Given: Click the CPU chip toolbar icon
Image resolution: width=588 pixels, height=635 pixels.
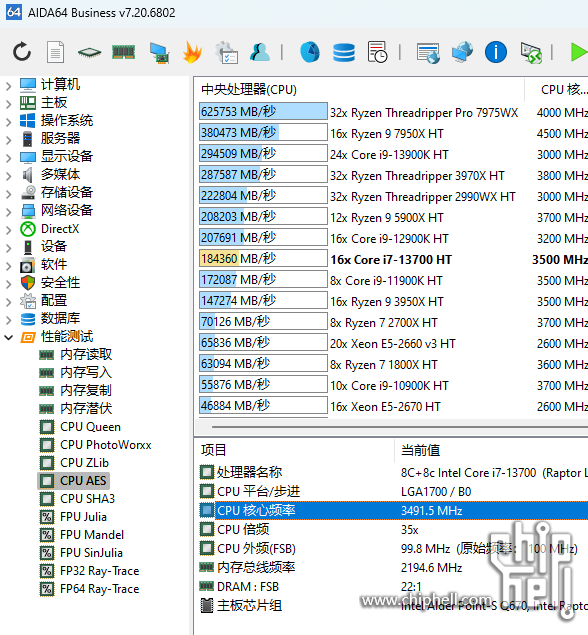Looking at the screenshot, I should pyautogui.click(x=89, y=52).
